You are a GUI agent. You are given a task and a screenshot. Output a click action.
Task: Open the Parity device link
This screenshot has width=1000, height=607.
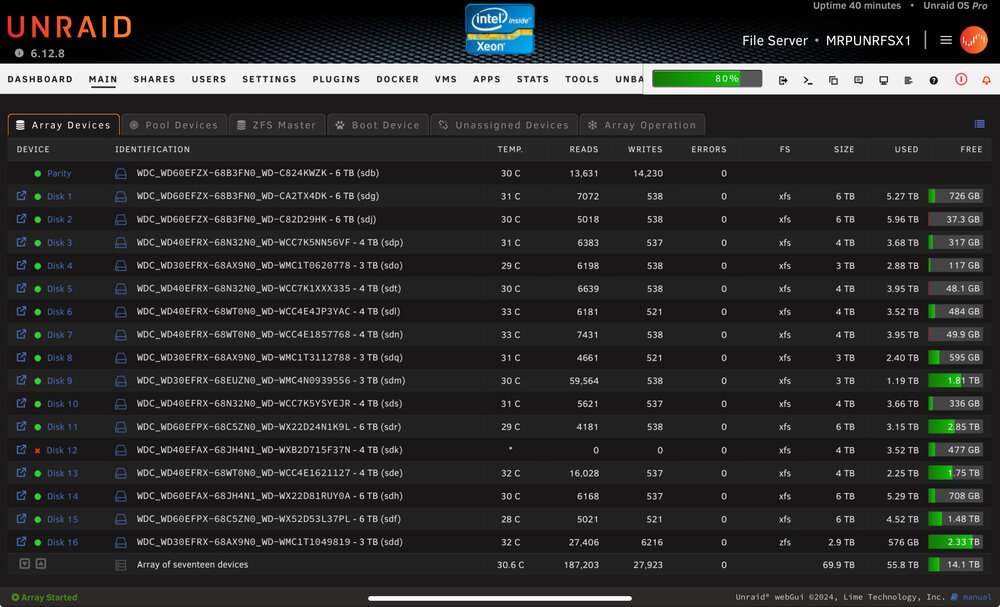point(59,173)
